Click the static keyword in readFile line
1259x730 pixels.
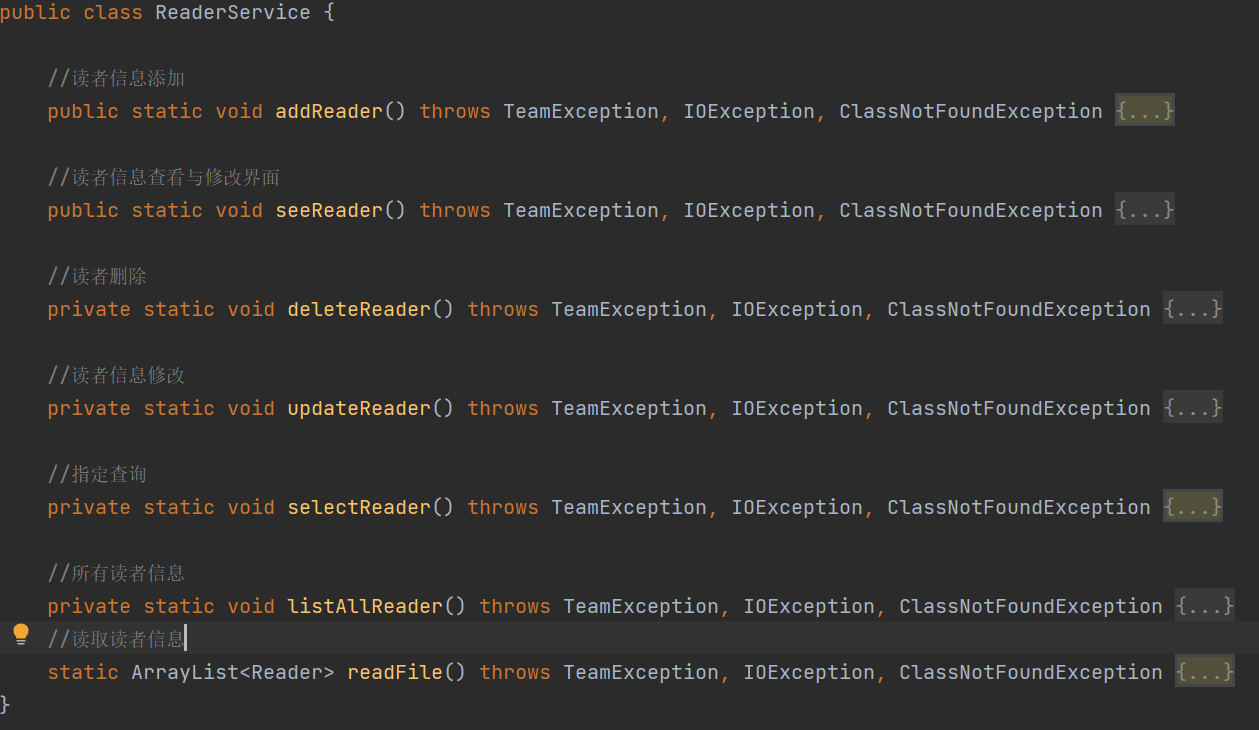tap(83, 672)
